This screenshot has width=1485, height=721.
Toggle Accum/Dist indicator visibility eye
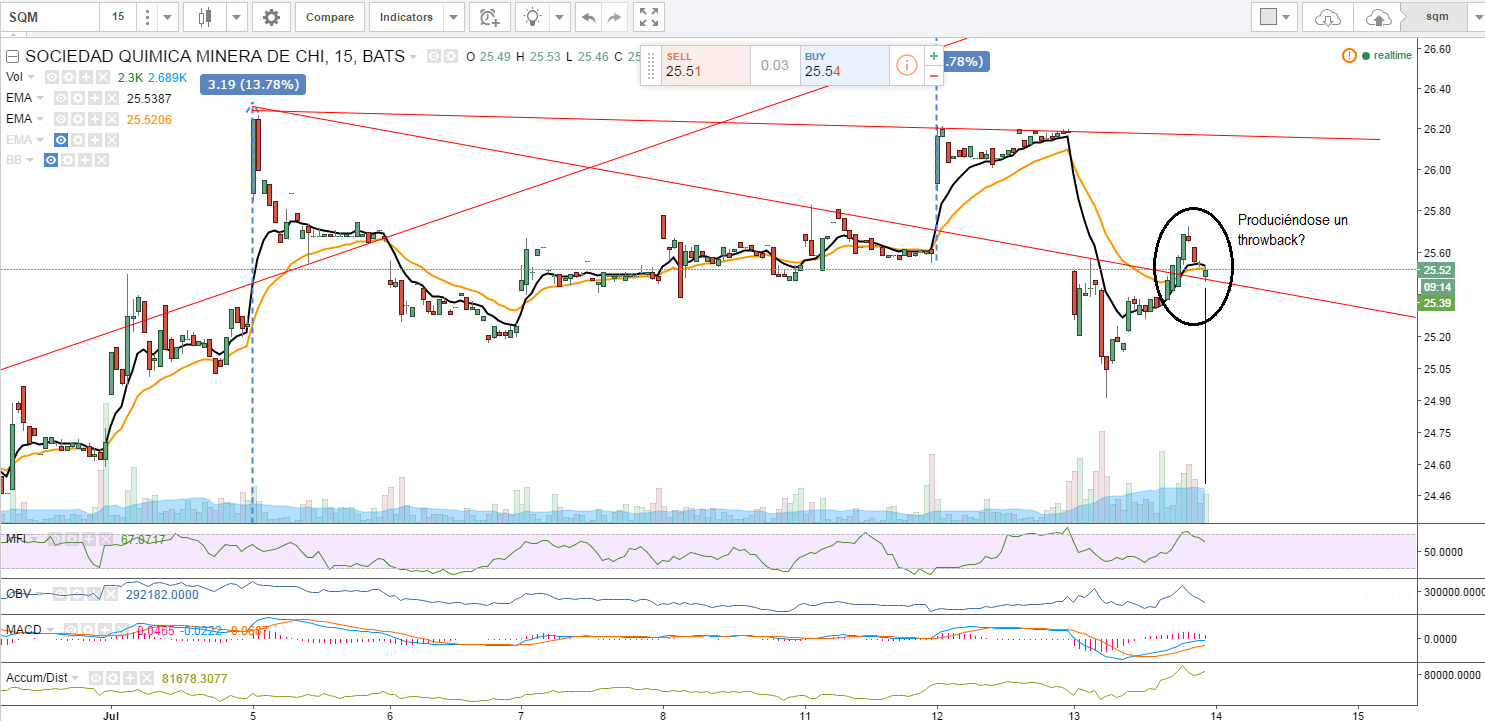(96, 678)
